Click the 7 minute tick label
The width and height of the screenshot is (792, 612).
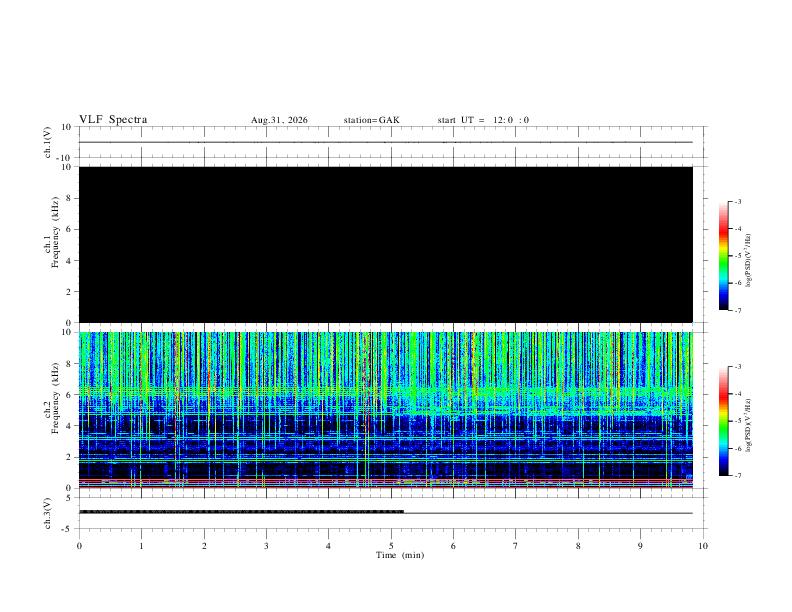(516, 546)
